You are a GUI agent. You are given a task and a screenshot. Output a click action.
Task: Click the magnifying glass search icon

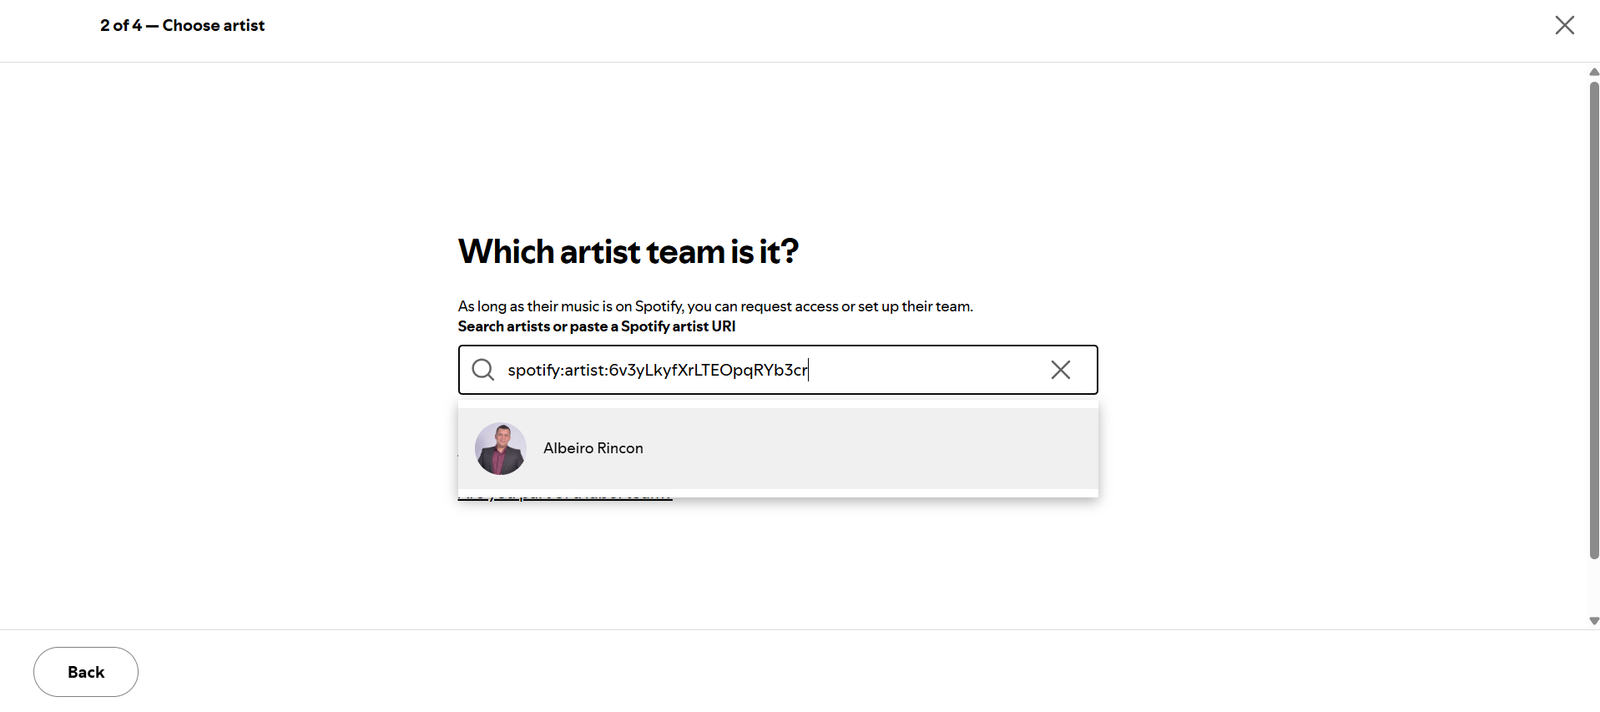[x=483, y=370]
